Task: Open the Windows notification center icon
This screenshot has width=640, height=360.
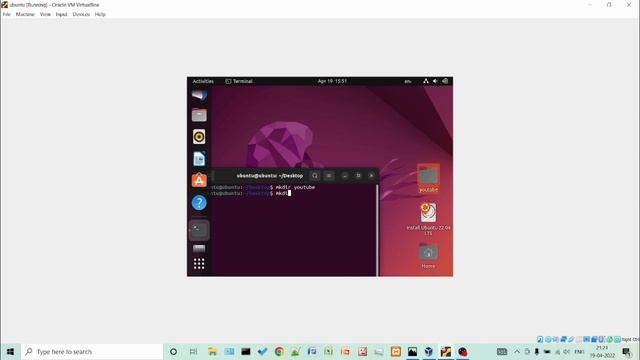Action: click(x=627, y=351)
